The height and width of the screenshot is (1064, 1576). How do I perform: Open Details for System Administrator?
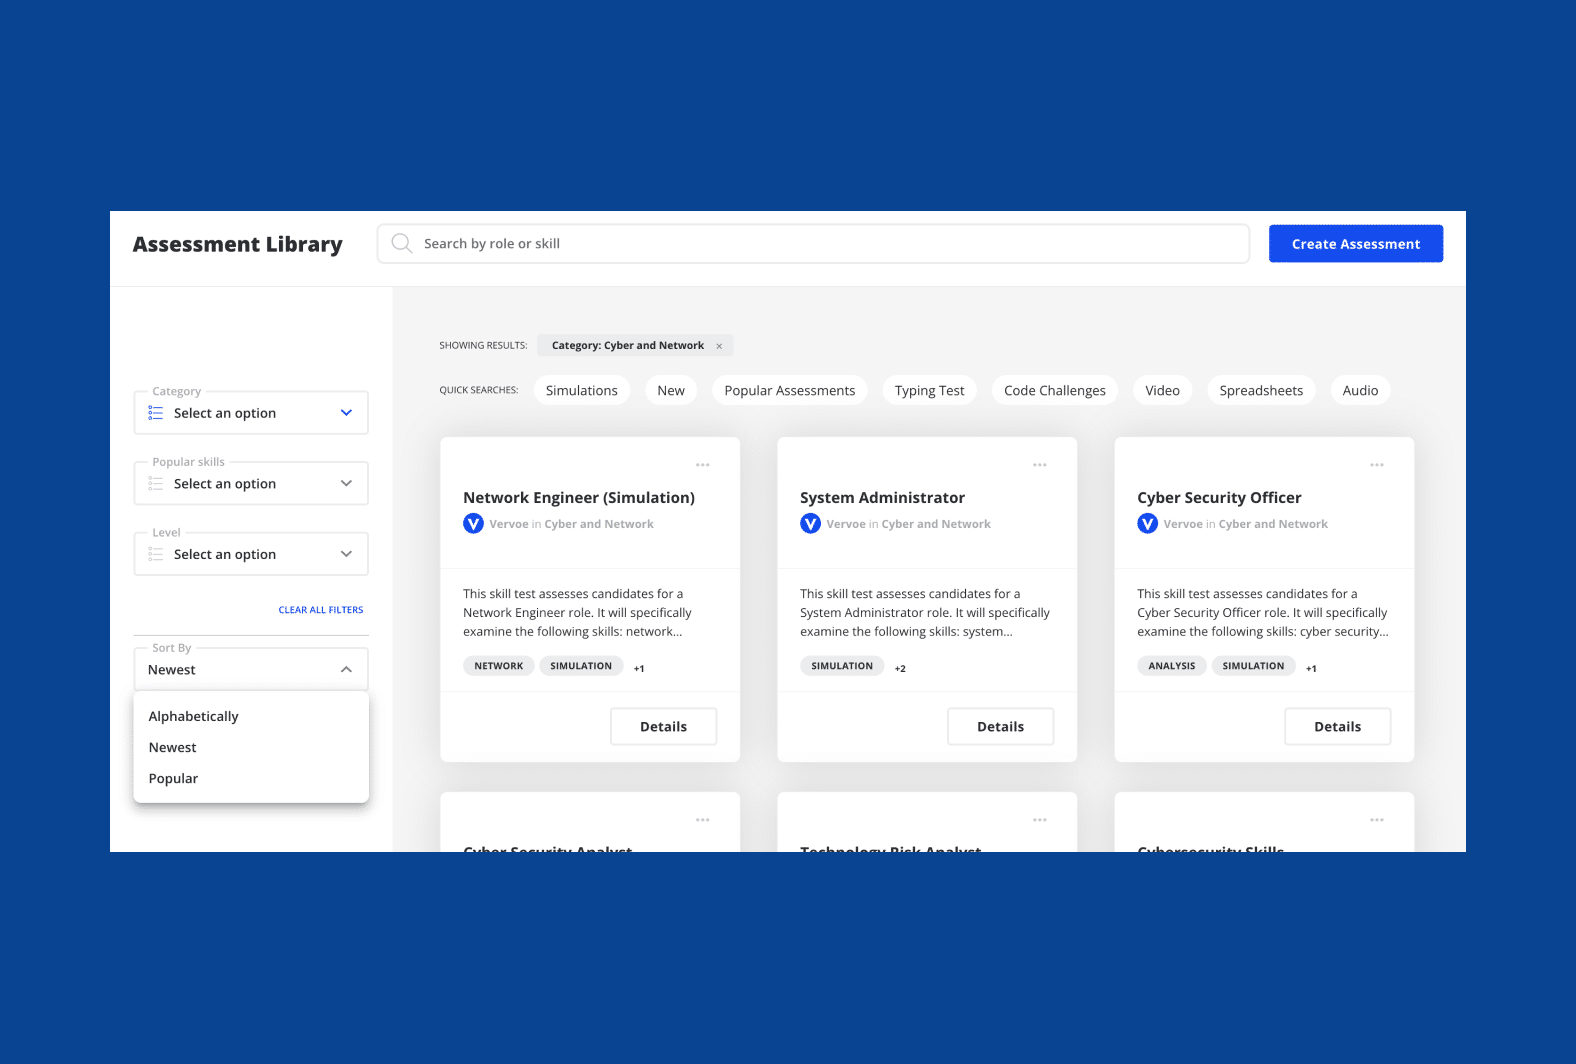tap(1001, 727)
